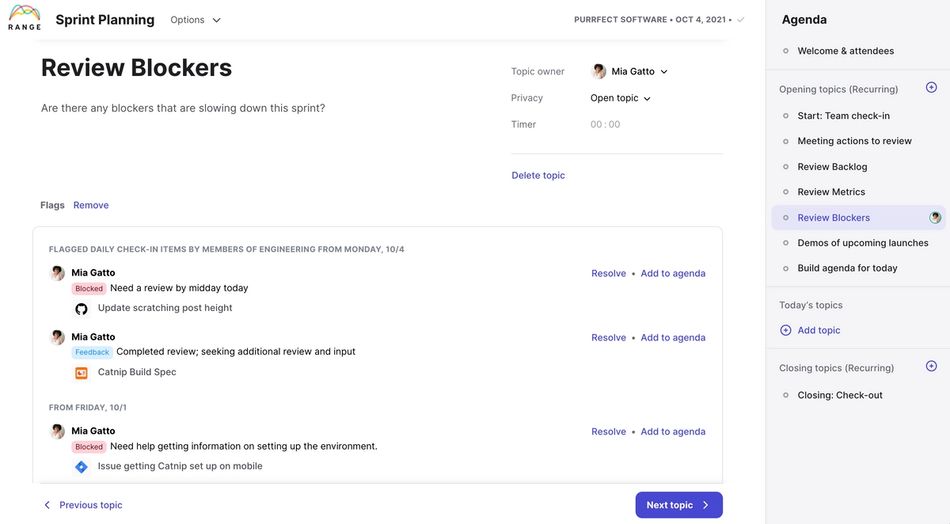
Task: Click the Delete topic link
Action: tap(538, 176)
